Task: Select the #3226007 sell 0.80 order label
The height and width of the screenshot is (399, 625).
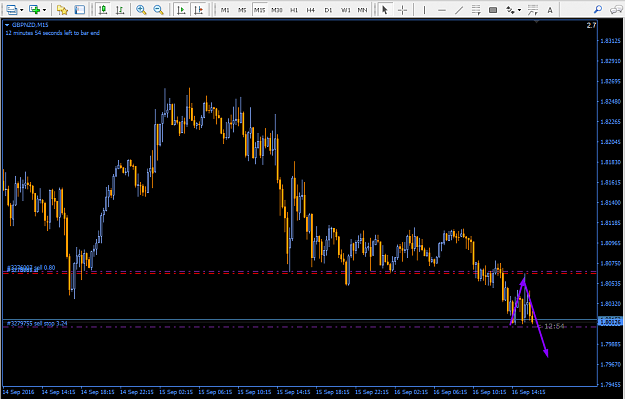Action: click(31, 267)
